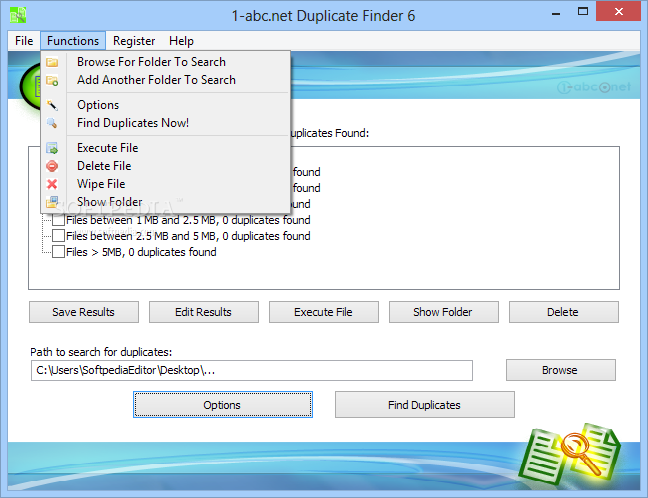Click the Execute File icon in menu
The image size is (648, 498).
(52, 148)
